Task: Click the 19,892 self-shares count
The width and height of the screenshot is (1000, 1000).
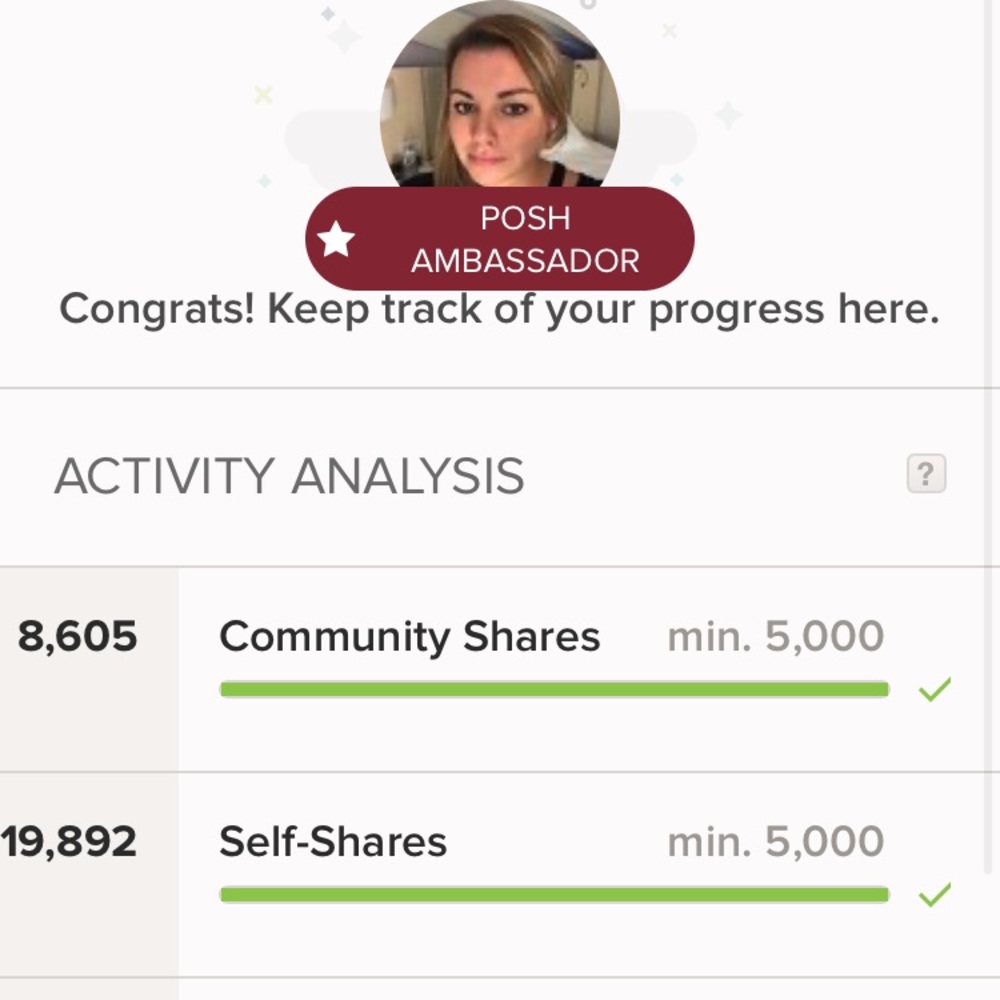Action: [x=69, y=842]
